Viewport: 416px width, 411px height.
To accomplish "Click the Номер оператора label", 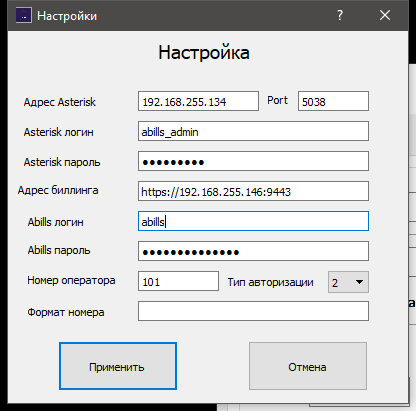I will (71, 280).
